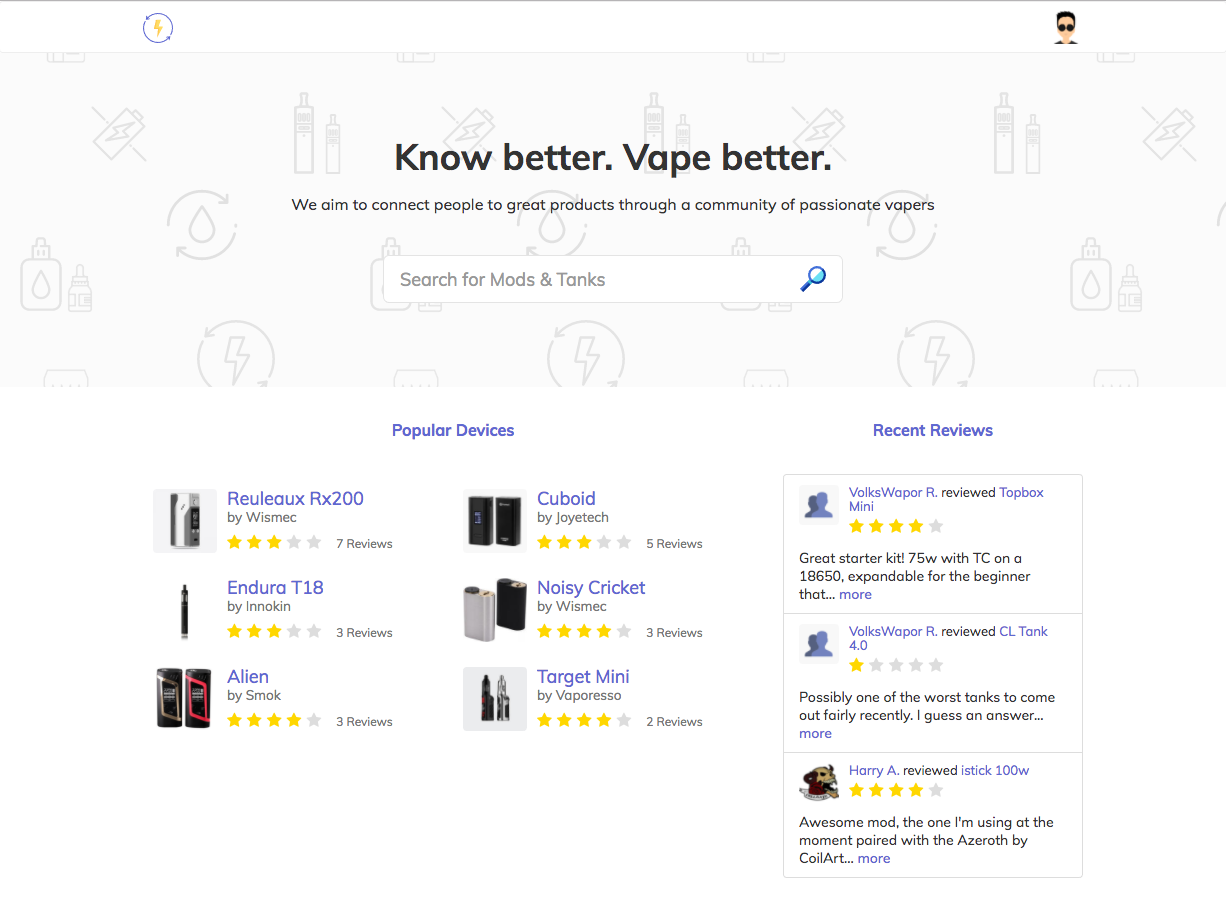Click Harry A.'s skull avatar icon
The image size is (1226, 900).
(818, 783)
